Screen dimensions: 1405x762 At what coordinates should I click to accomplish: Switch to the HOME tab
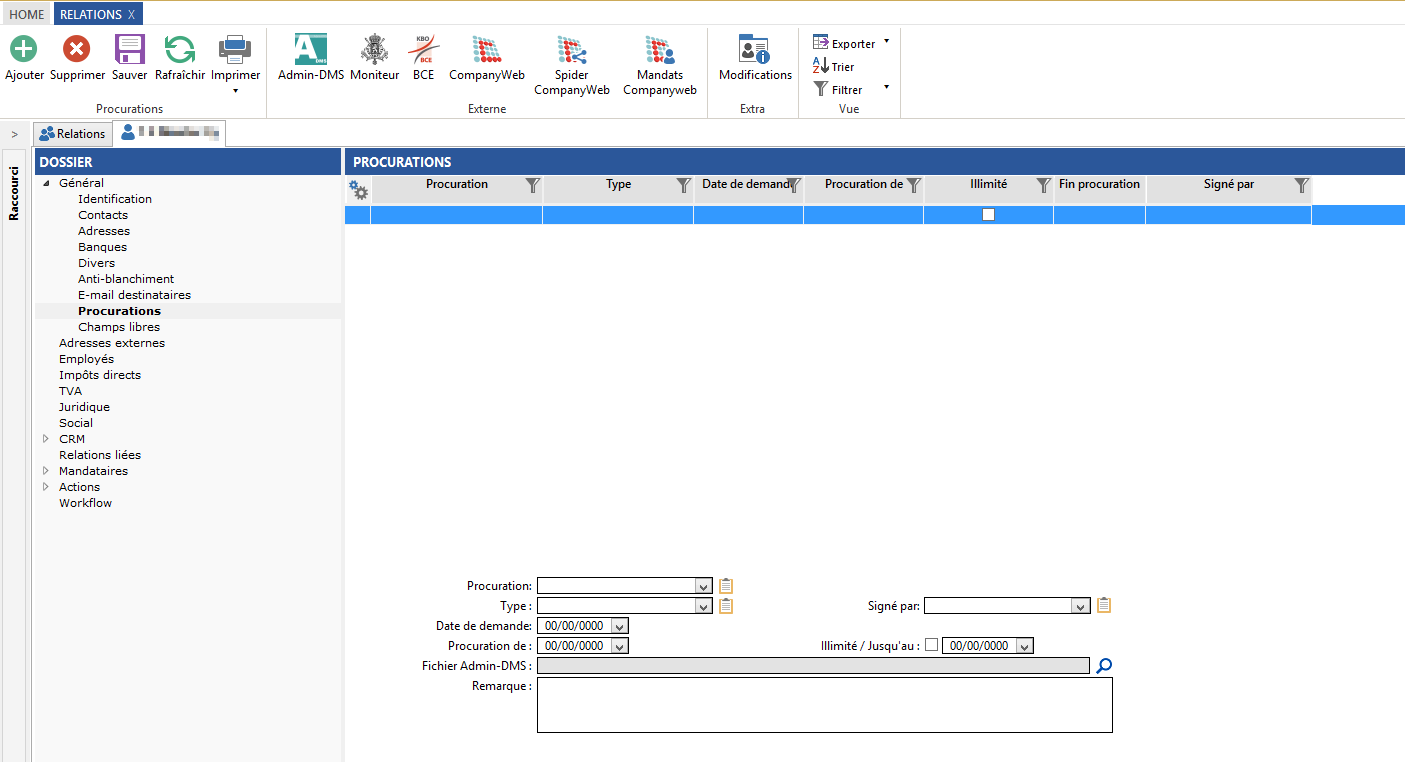(x=27, y=14)
